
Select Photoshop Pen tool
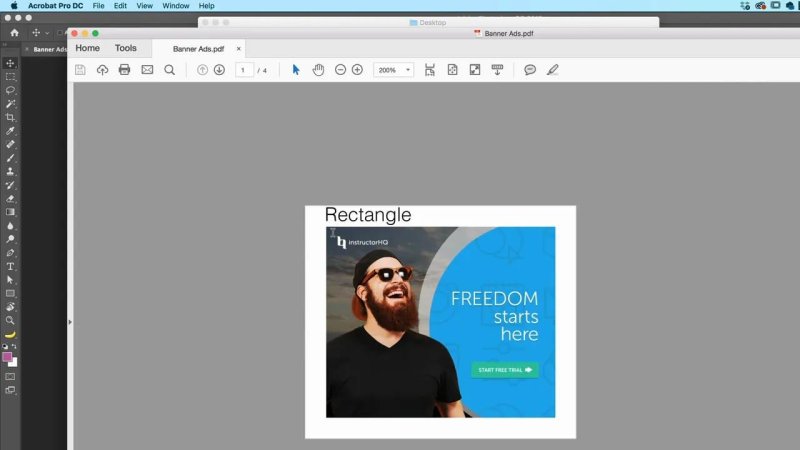[10, 253]
